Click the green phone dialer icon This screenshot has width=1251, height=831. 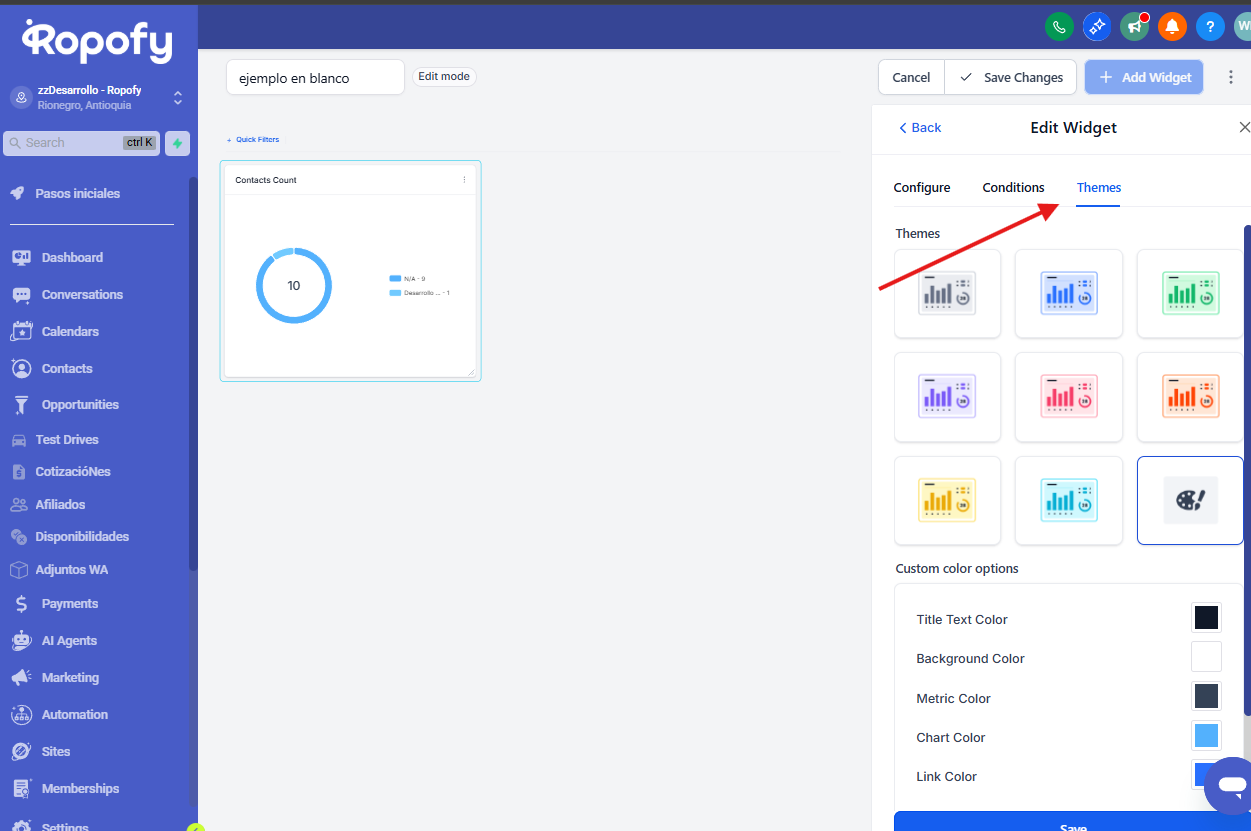tap(1059, 27)
